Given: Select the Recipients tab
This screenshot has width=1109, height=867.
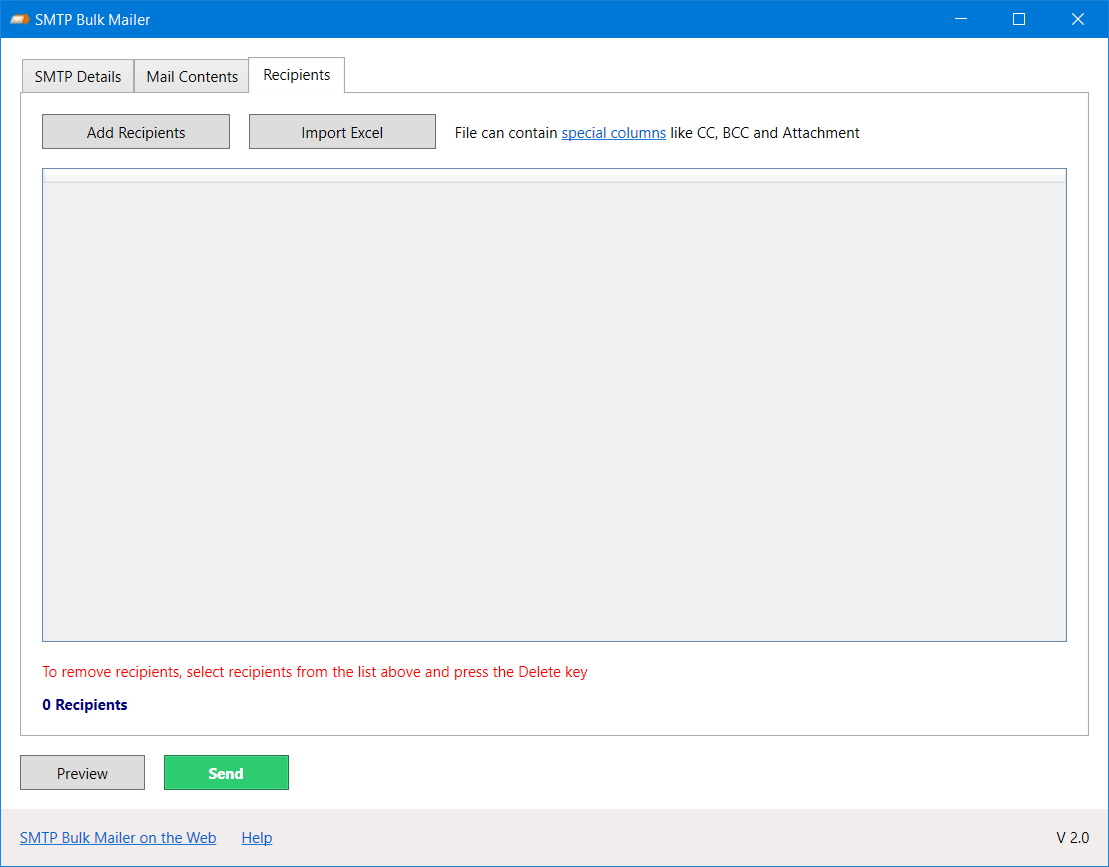Looking at the screenshot, I should (297, 75).
